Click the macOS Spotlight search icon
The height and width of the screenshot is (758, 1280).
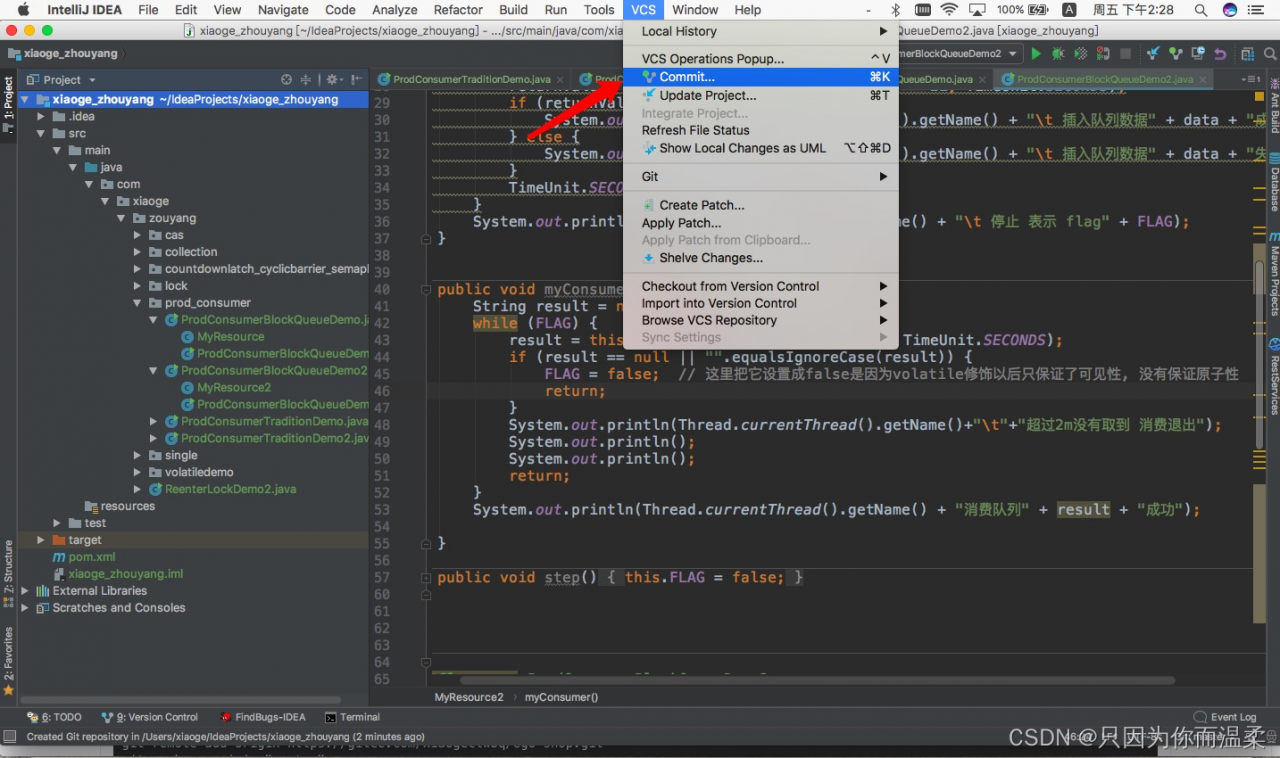click(x=1200, y=10)
